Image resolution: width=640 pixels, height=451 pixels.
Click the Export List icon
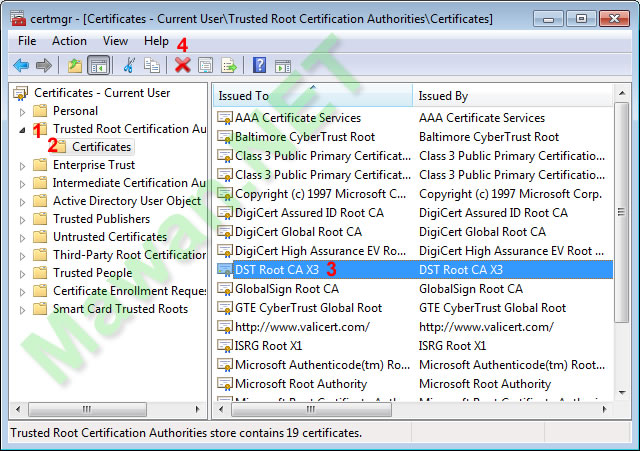click(x=229, y=65)
